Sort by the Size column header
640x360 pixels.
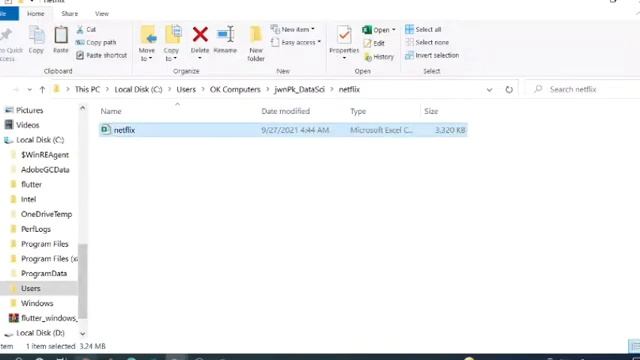(x=431, y=111)
